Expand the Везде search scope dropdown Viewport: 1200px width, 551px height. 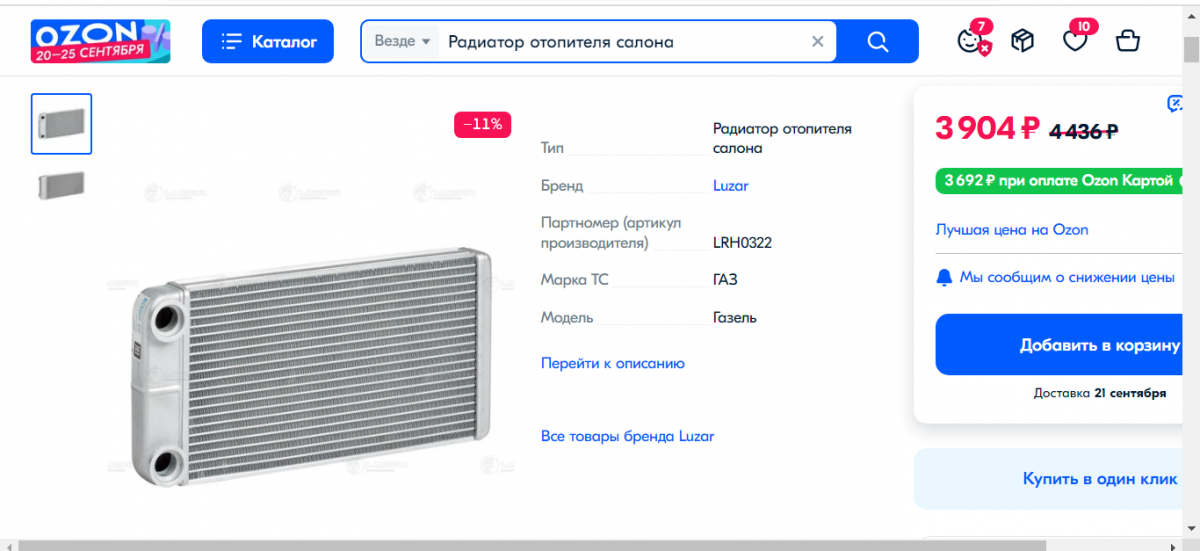tap(403, 41)
